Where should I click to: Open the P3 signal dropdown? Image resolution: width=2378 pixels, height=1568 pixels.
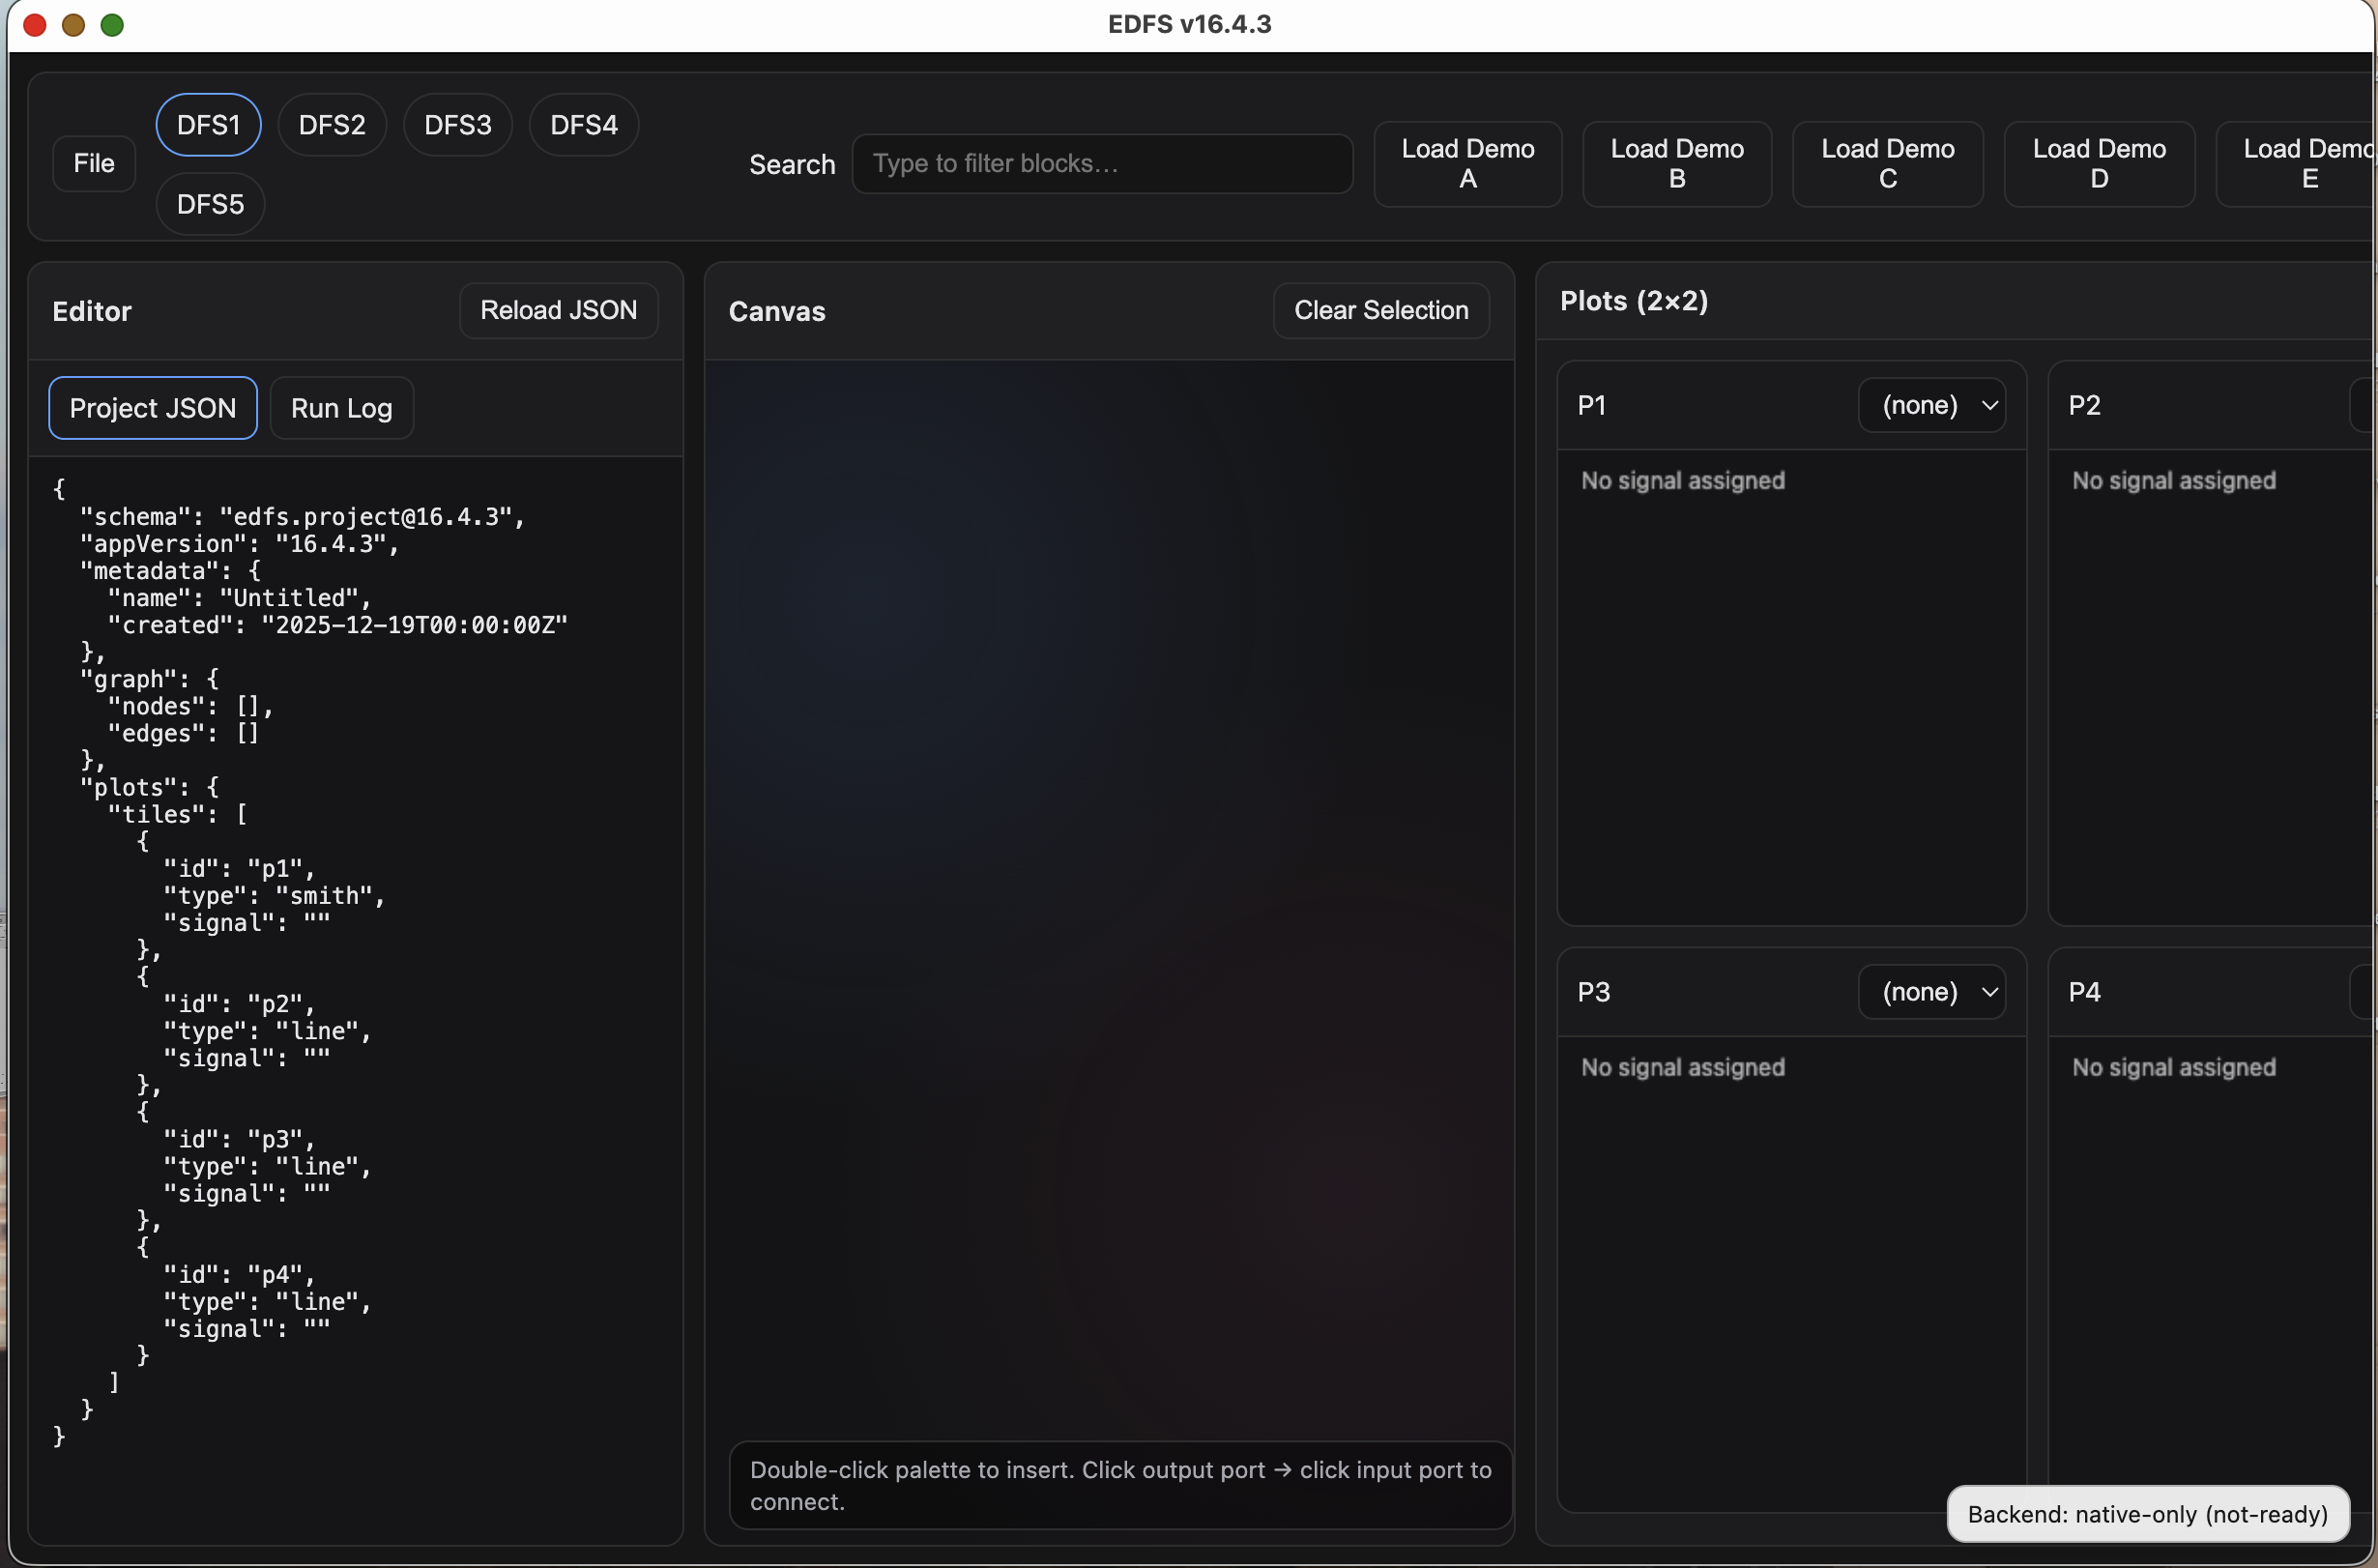coord(1930,992)
